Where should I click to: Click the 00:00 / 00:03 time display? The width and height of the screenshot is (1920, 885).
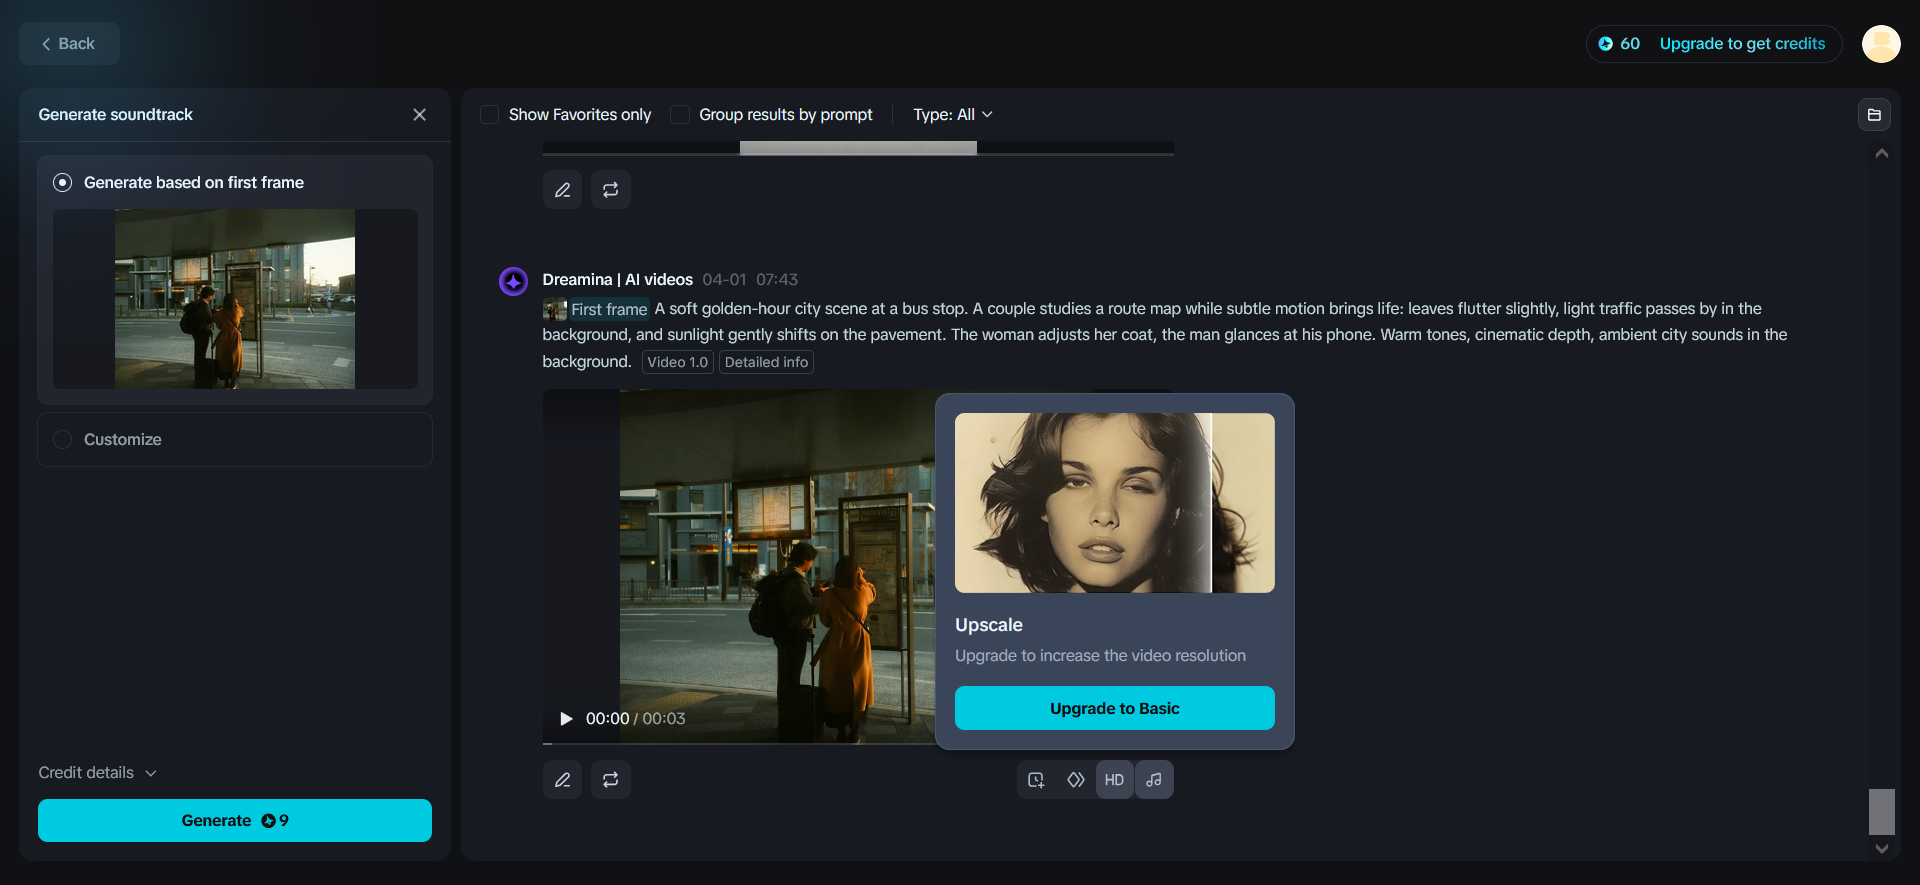(x=636, y=719)
